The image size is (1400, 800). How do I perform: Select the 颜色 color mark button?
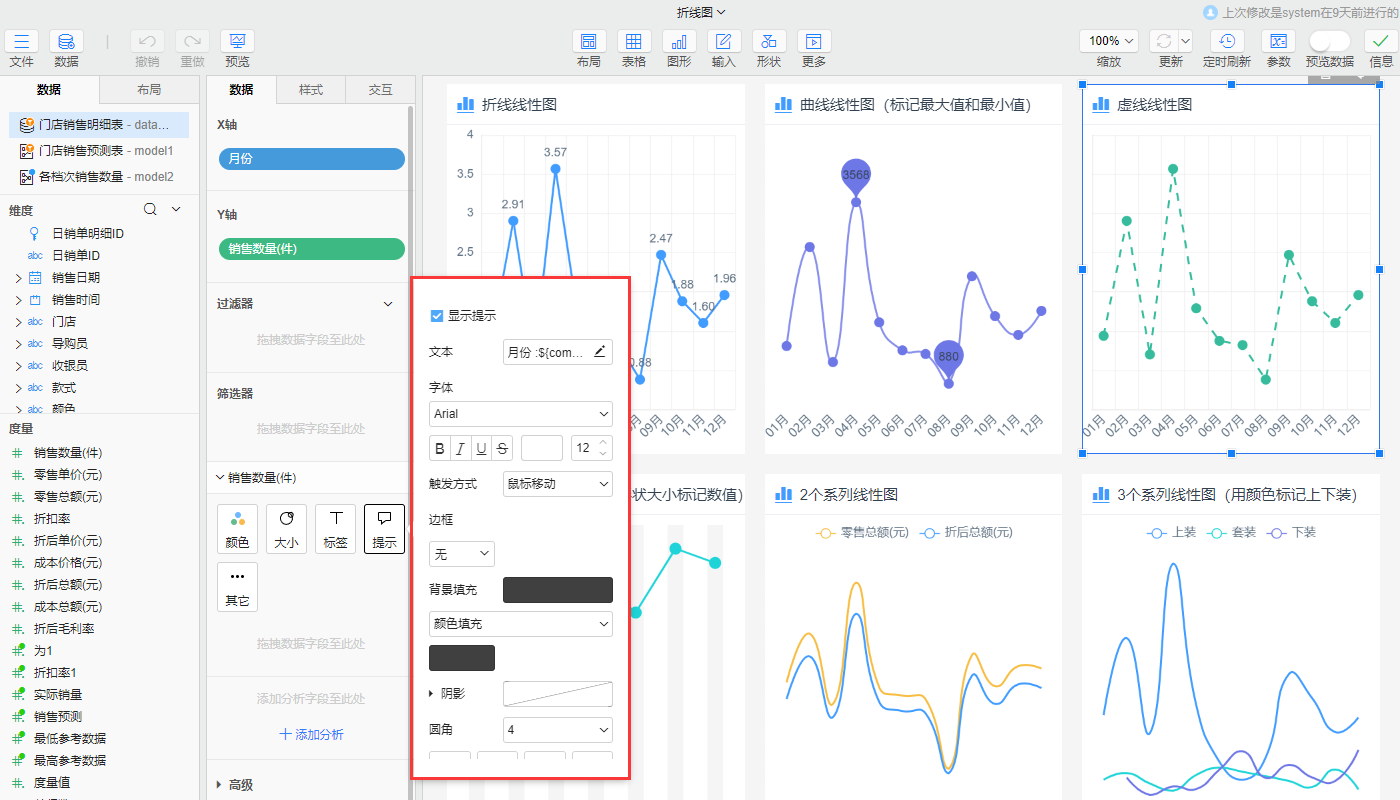237,529
